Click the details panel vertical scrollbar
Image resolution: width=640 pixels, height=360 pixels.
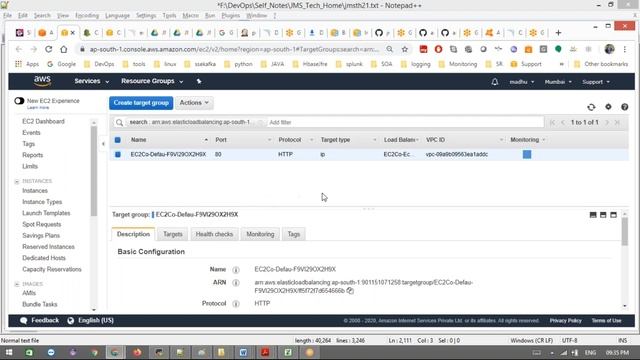[624, 231]
